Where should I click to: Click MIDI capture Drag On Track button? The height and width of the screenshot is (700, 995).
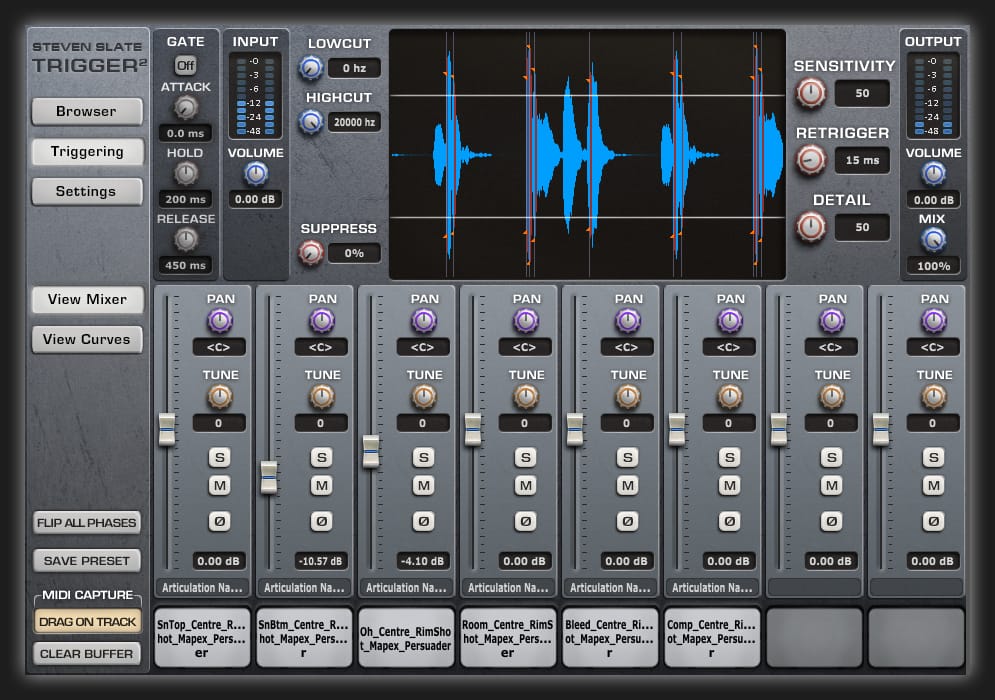[x=87, y=622]
